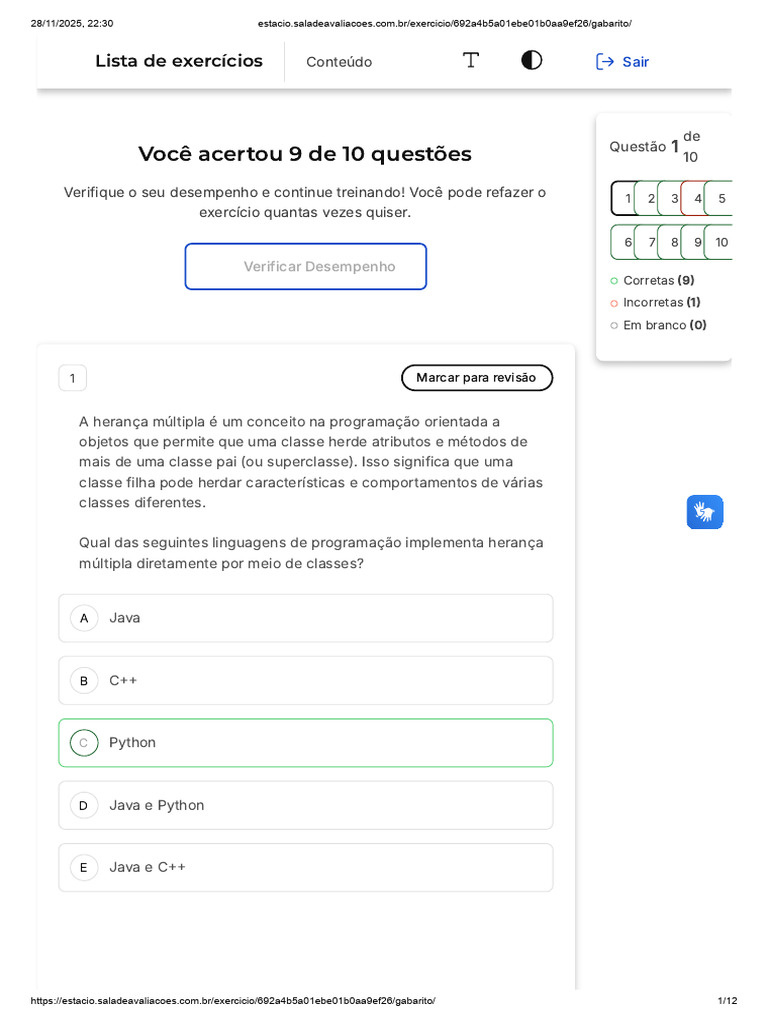
Task: Go to Lista de exercícios heading
Action: click(179, 61)
